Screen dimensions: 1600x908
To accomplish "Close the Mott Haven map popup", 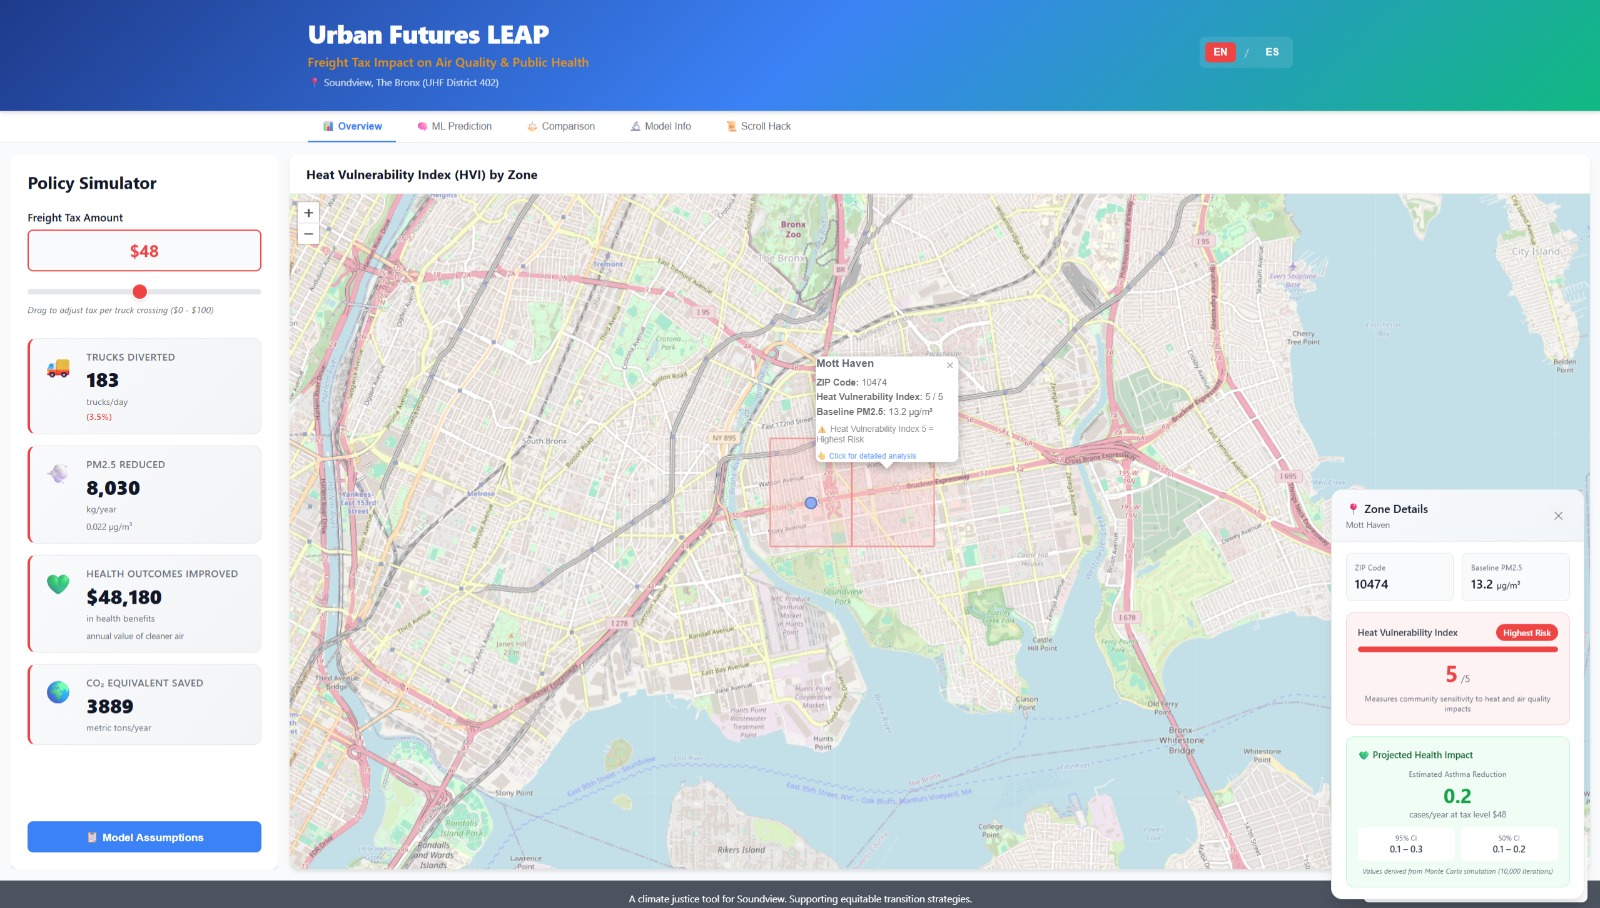I will [x=950, y=365].
